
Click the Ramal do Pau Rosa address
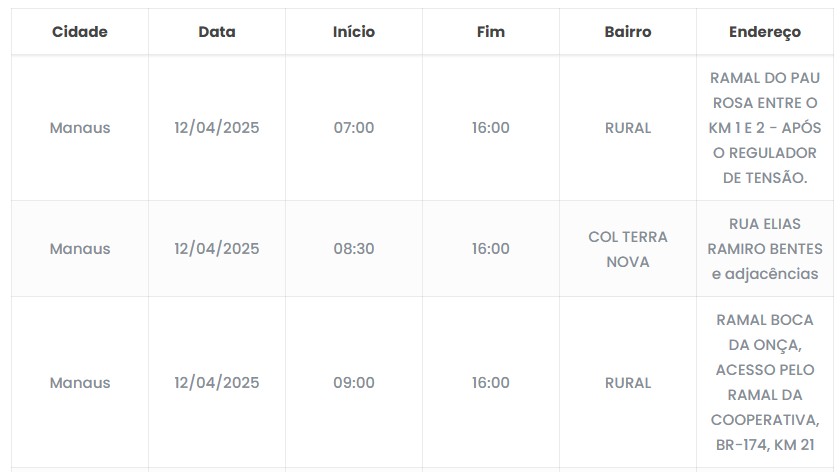[x=765, y=128]
